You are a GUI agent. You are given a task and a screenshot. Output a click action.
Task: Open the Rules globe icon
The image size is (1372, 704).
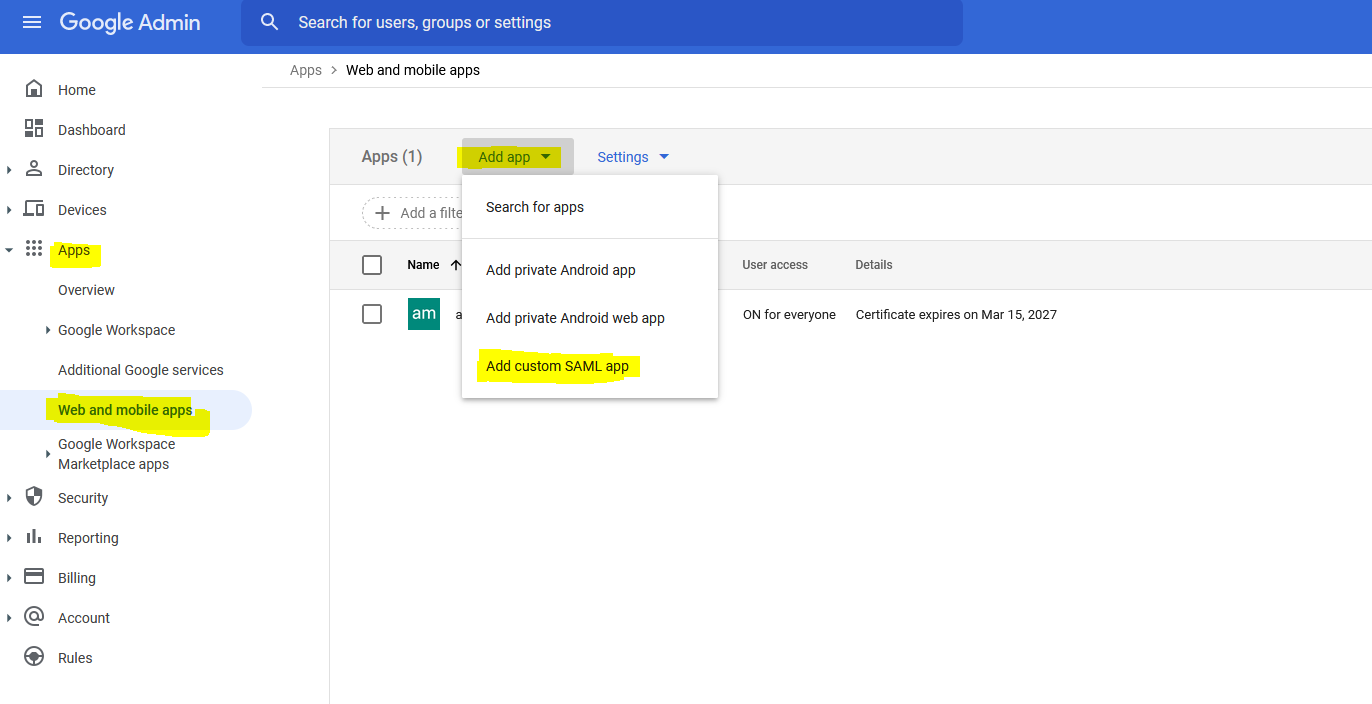[x=33, y=657]
